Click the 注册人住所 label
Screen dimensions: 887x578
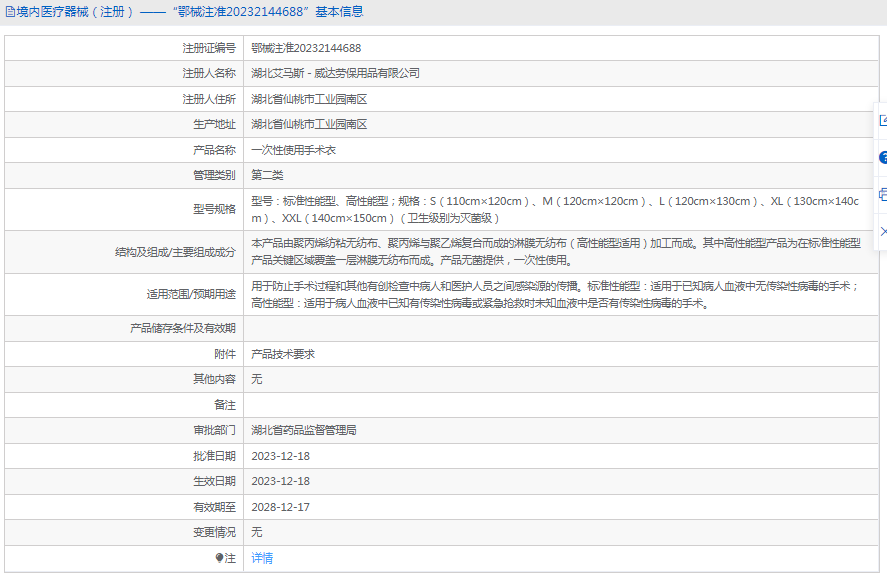(x=209, y=99)
